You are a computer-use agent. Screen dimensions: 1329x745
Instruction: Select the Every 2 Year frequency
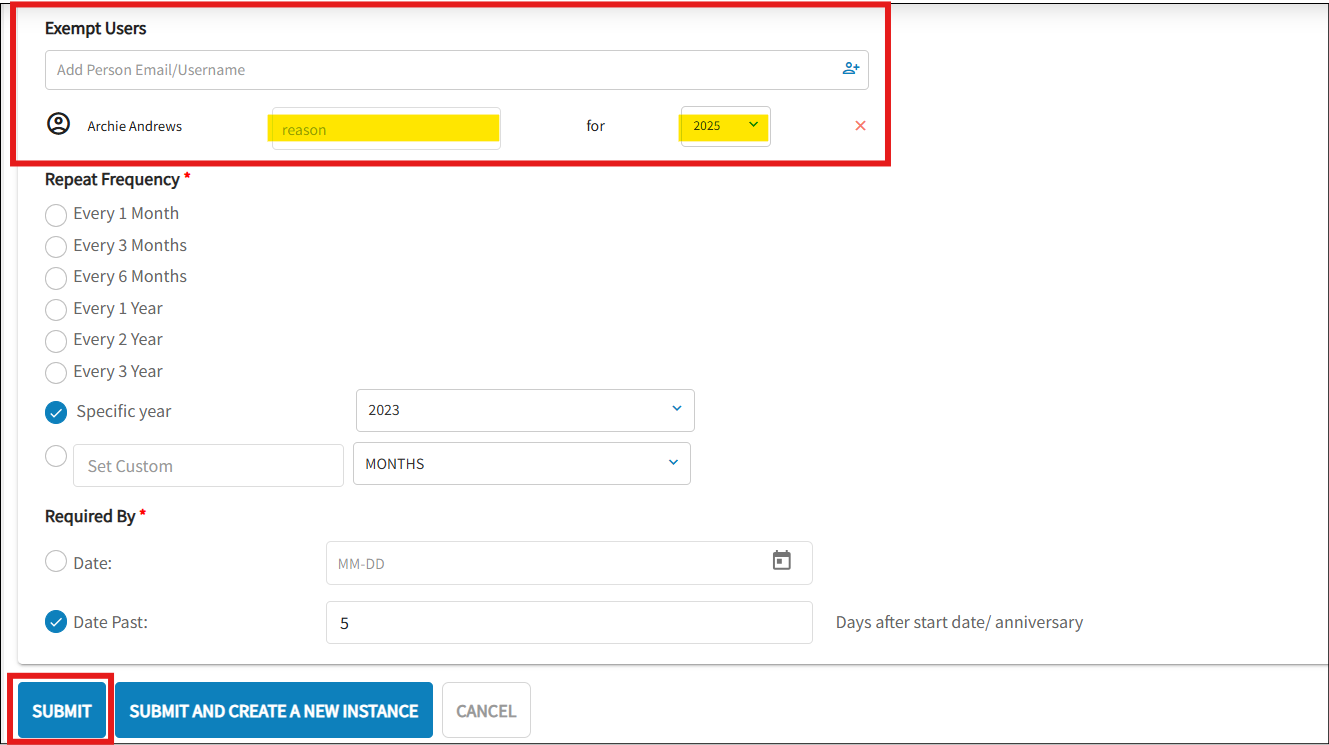pos(56,341)
